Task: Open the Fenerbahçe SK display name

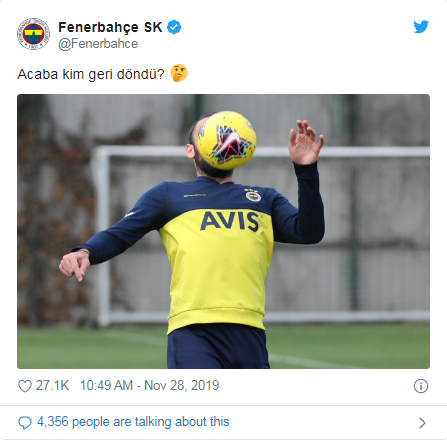Action: coord(110,27)
